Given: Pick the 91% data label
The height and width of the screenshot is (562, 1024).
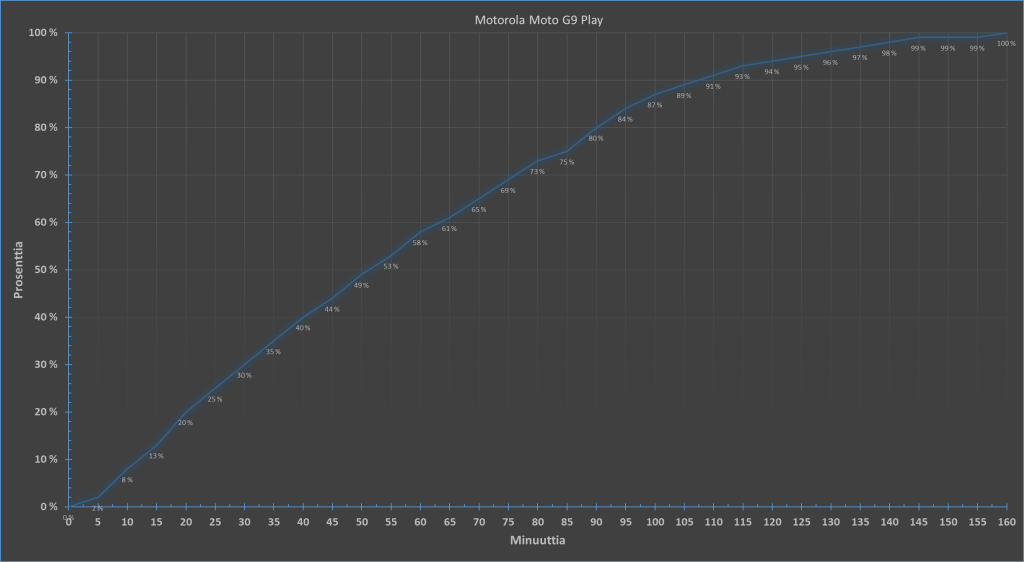Looking at the screenshot, I should coord(713,86).
